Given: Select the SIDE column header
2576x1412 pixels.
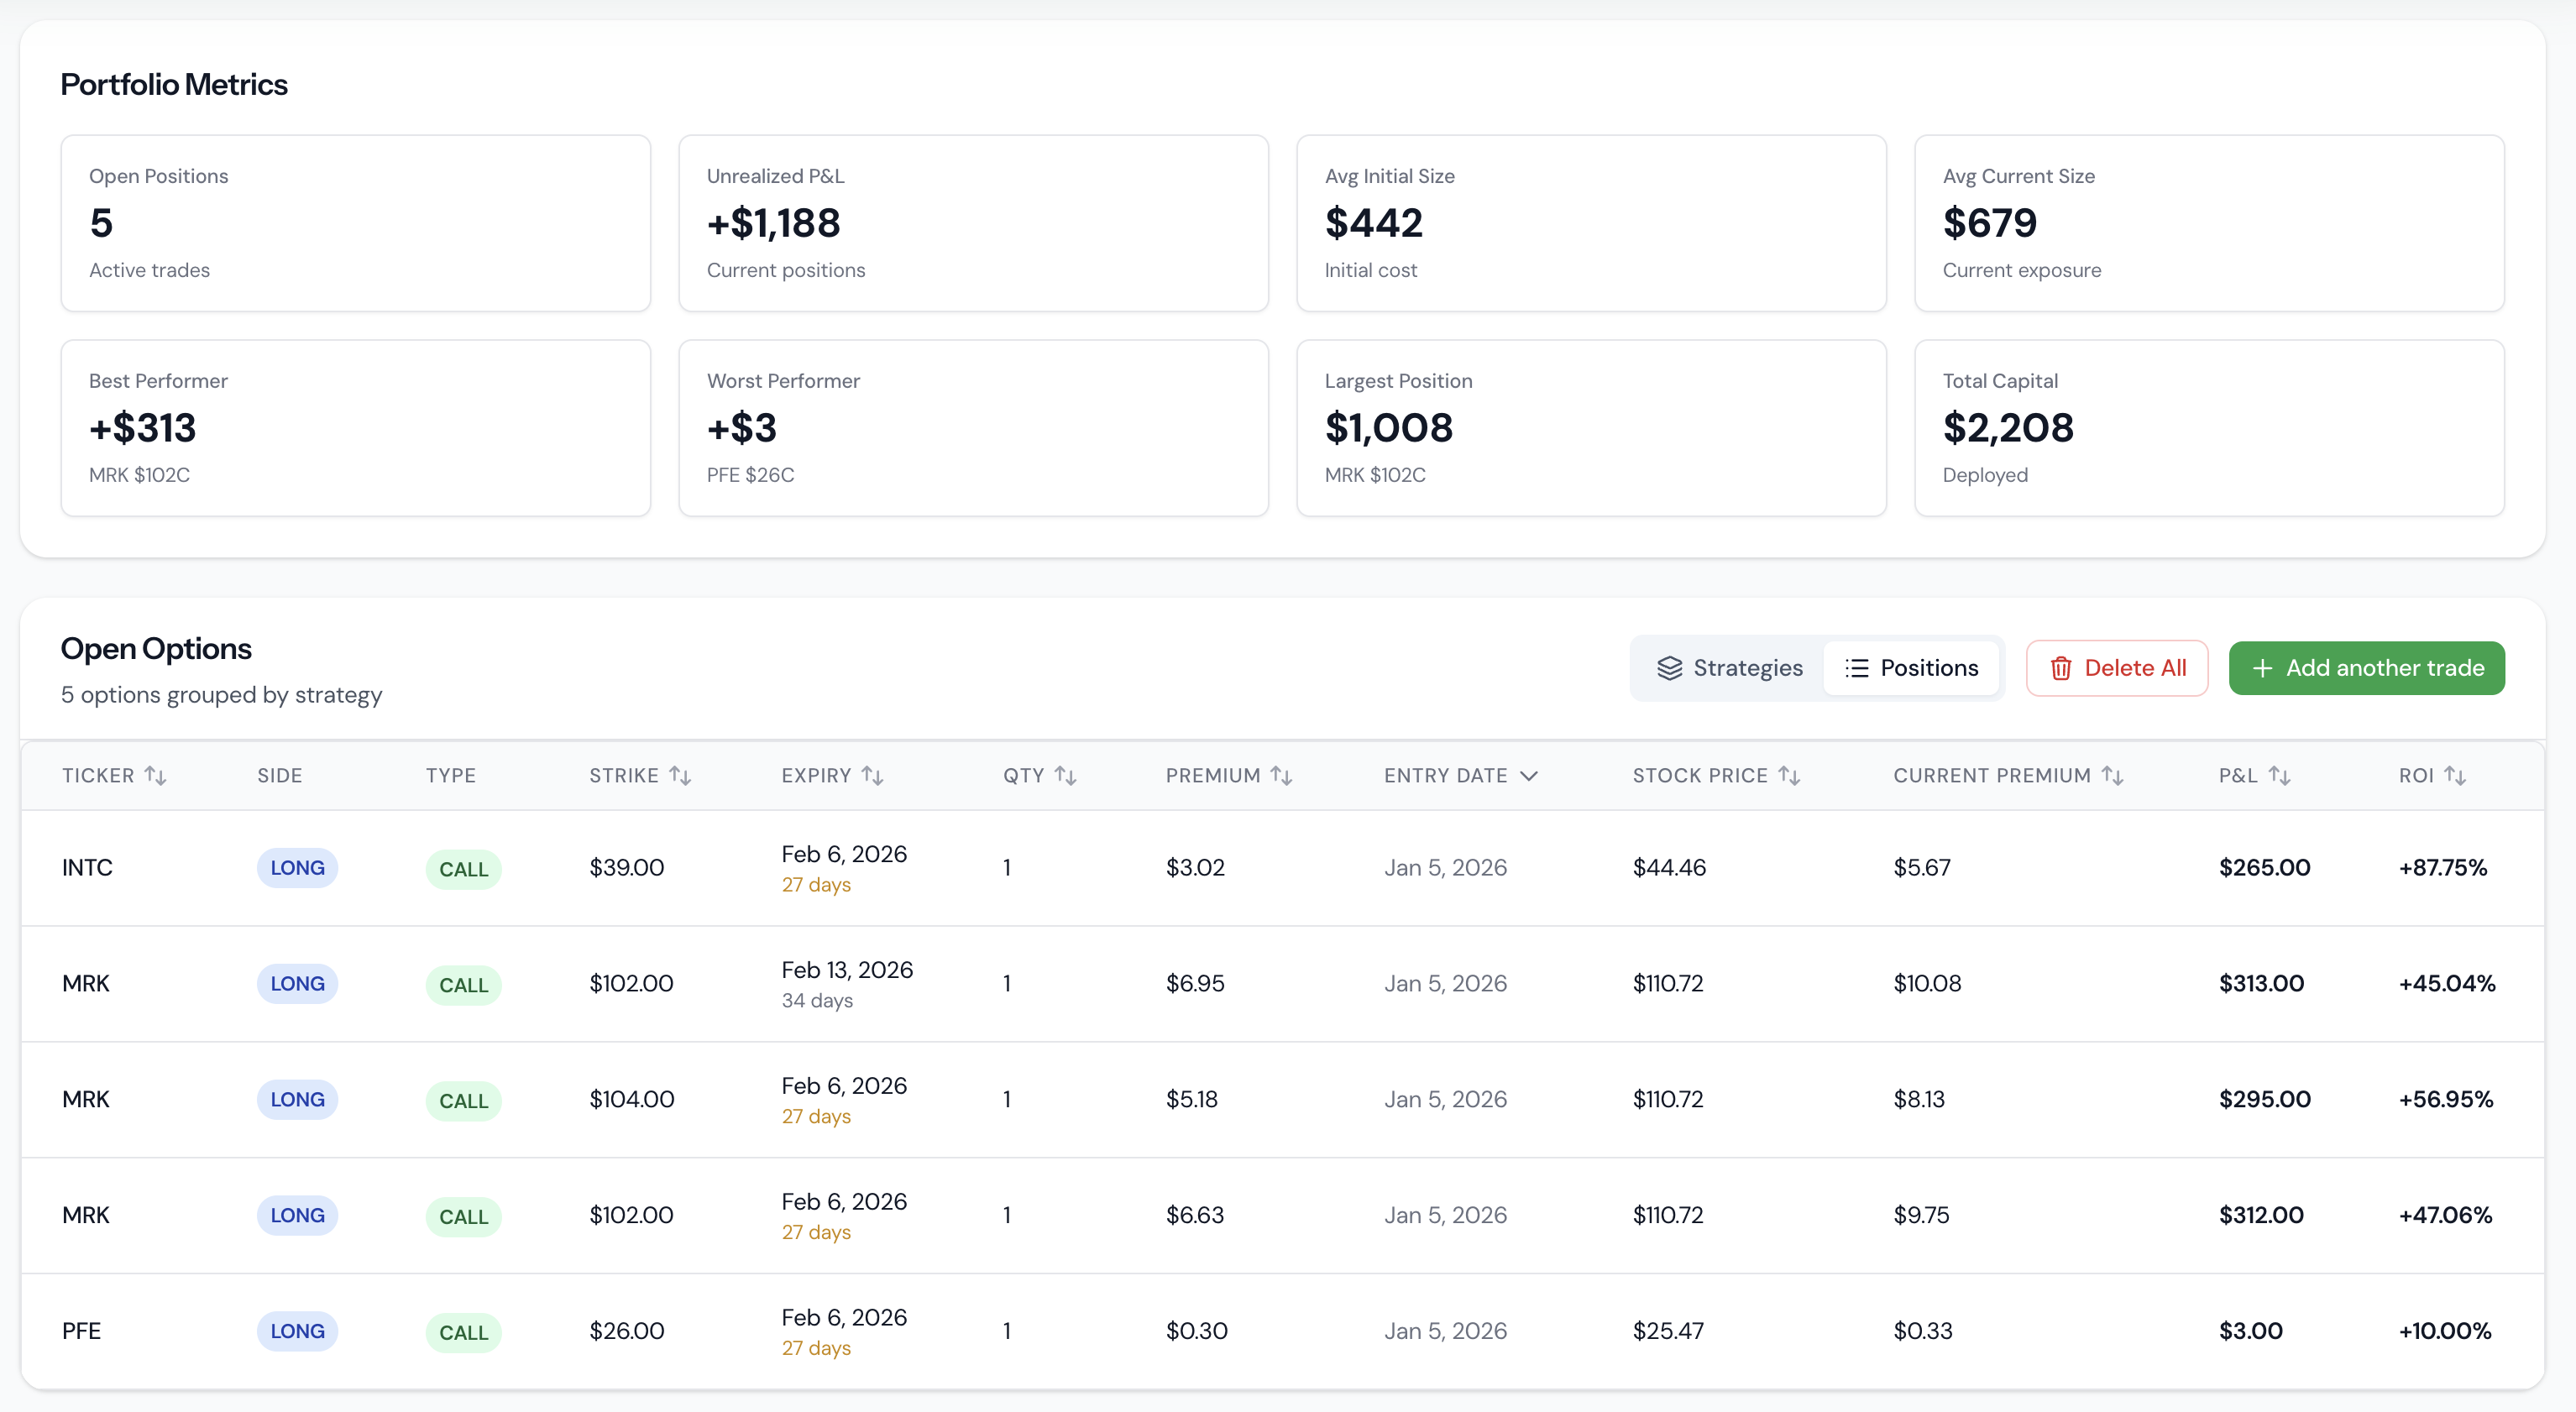Looking at the screenshot, I should coord(278,774).
